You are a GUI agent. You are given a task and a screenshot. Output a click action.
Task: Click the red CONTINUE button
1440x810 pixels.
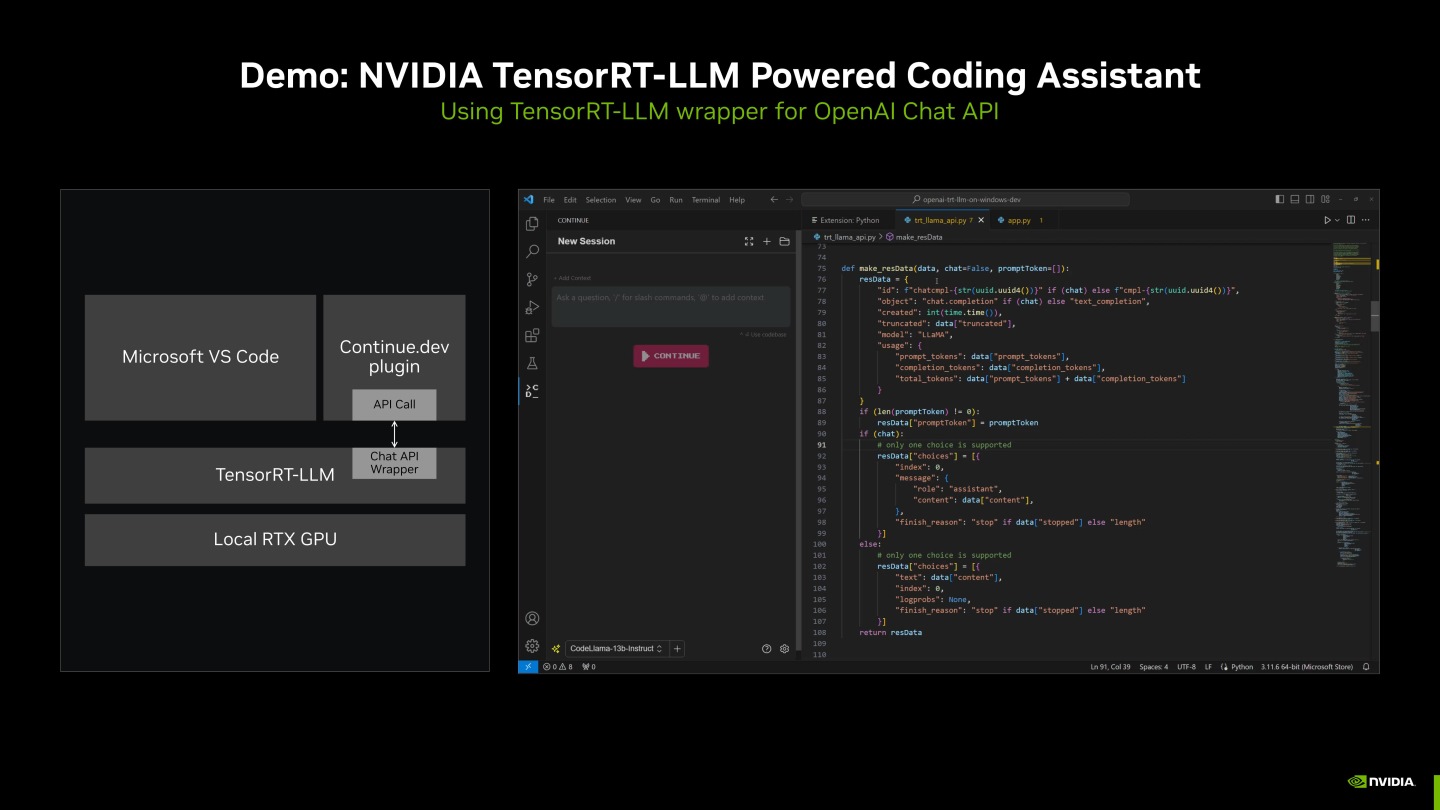click(x=671, y=356)
